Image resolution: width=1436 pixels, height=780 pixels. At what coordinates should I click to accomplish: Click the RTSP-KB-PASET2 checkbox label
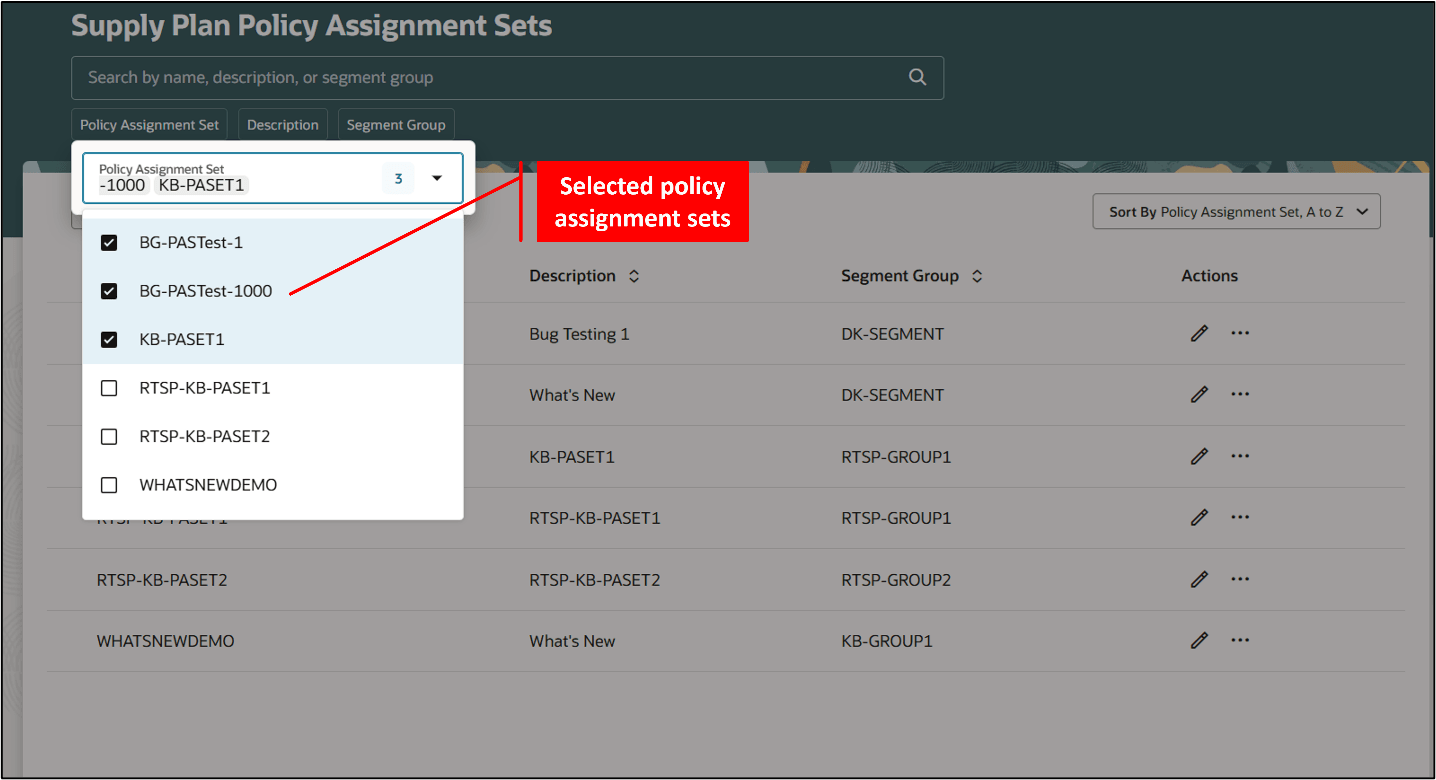click(204, 436)
